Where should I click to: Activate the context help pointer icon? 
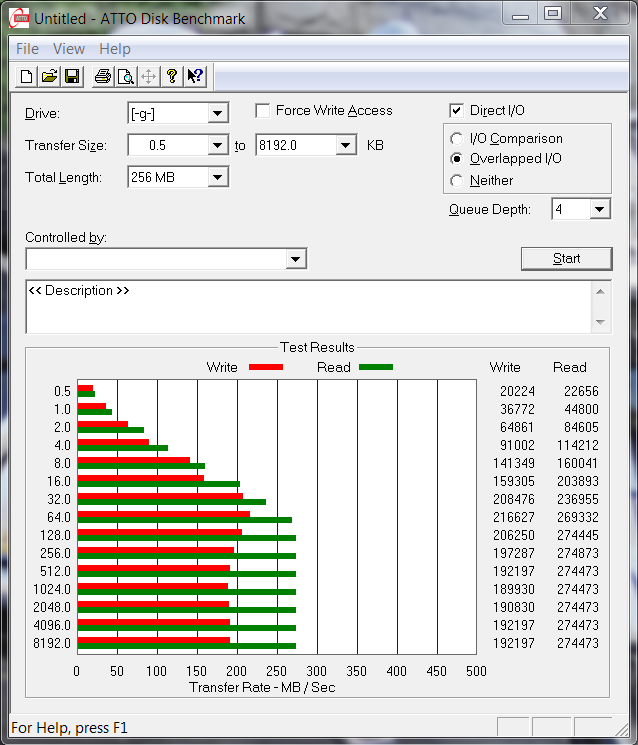195,77
